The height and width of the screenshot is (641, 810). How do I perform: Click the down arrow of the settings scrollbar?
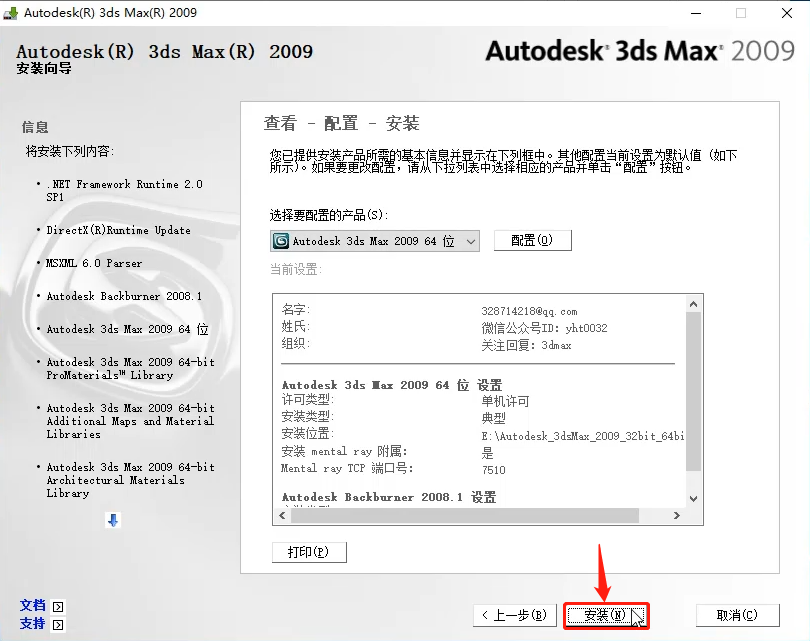coord(694,498)
